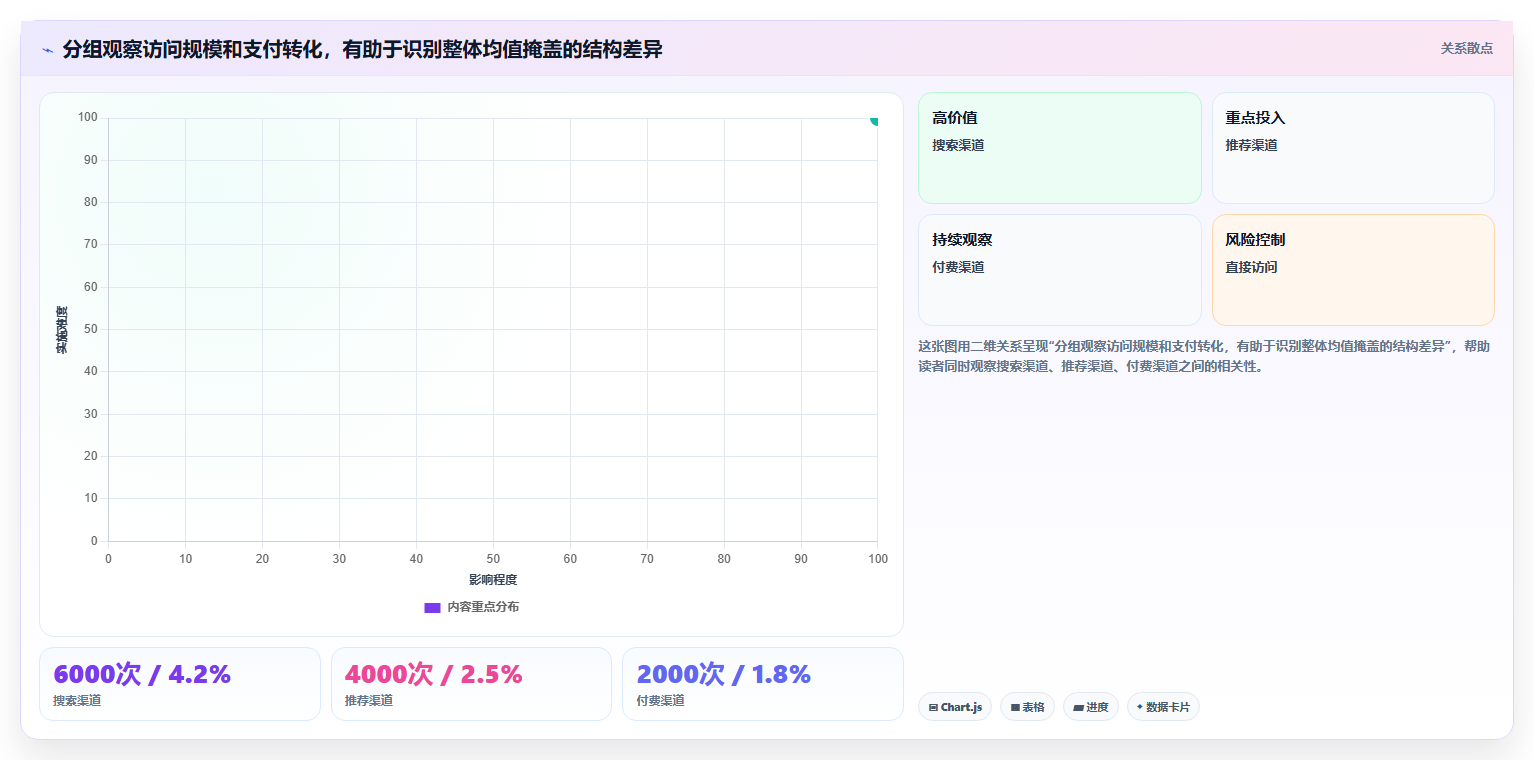Select the 进度 chip
Screen dimensions: 1534x760
pos(1090,707)
